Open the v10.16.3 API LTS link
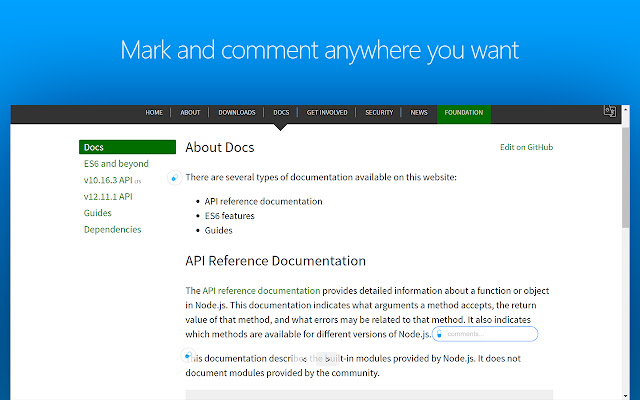The image size is (640, 400). (109, 180)
